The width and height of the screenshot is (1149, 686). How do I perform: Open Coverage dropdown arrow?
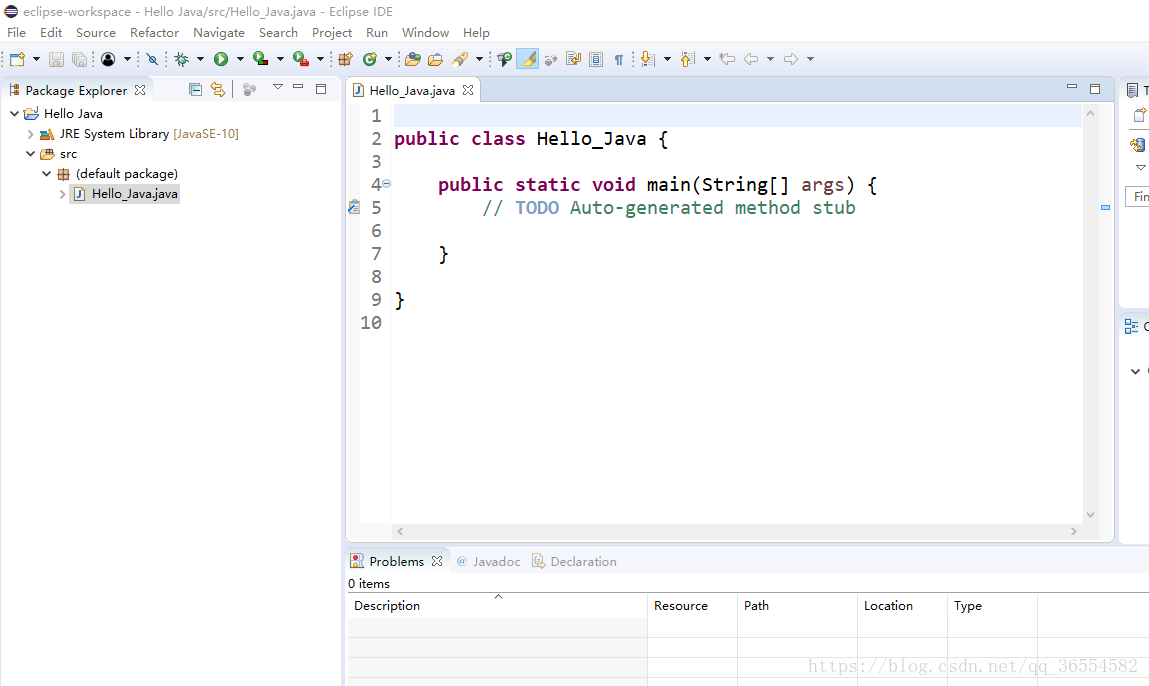280,59
